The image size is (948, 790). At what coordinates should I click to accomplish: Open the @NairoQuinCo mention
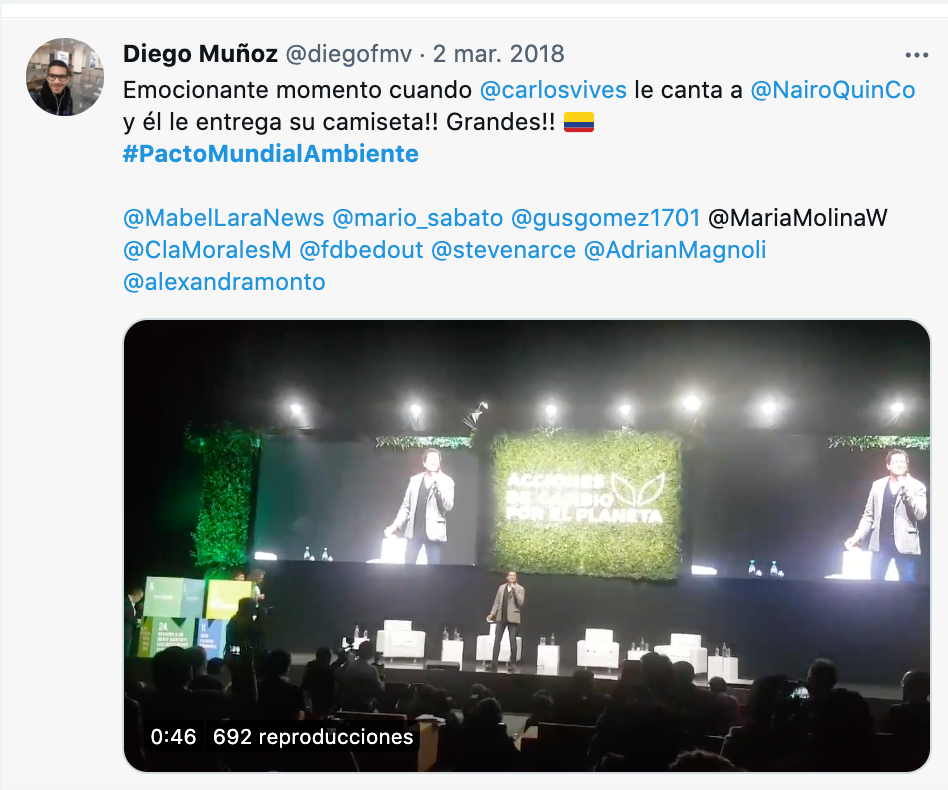(x=833, y=90)
